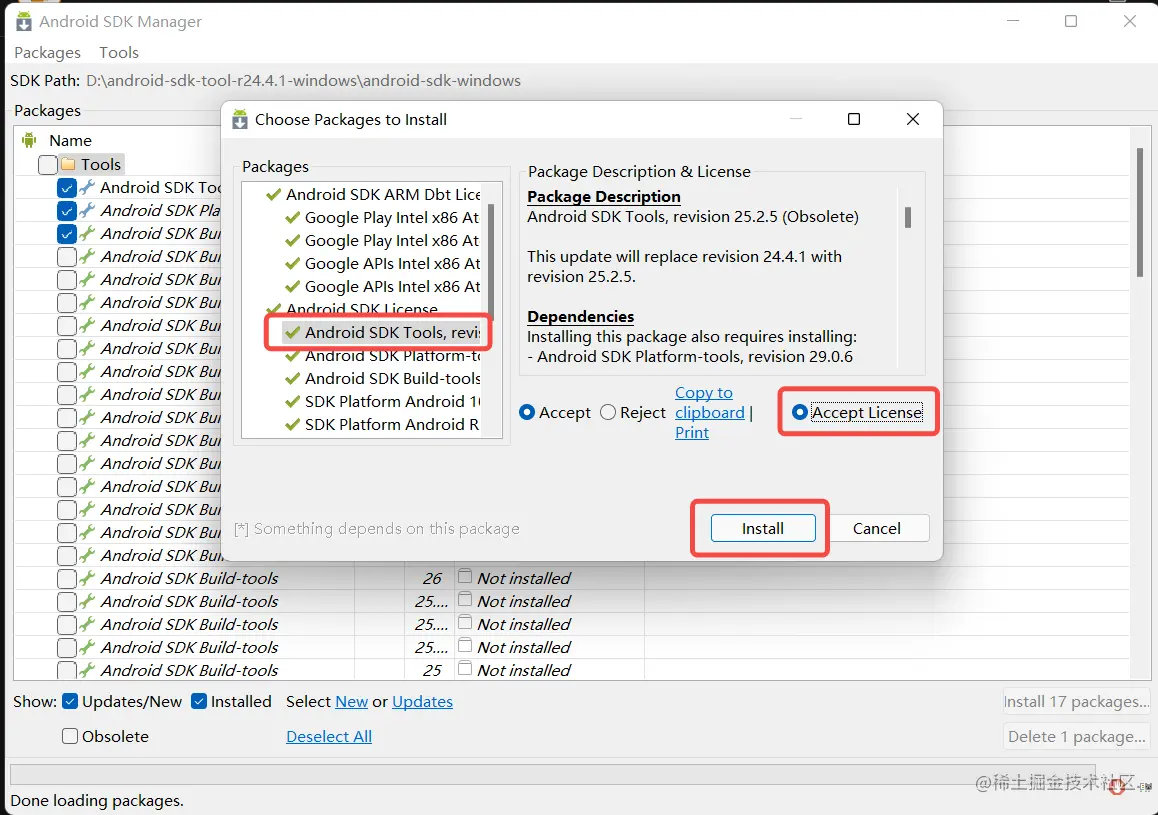This screenshot has width=1158, height=815.
Task: Click the Deselect All link
Action: (x=329, y=736)
